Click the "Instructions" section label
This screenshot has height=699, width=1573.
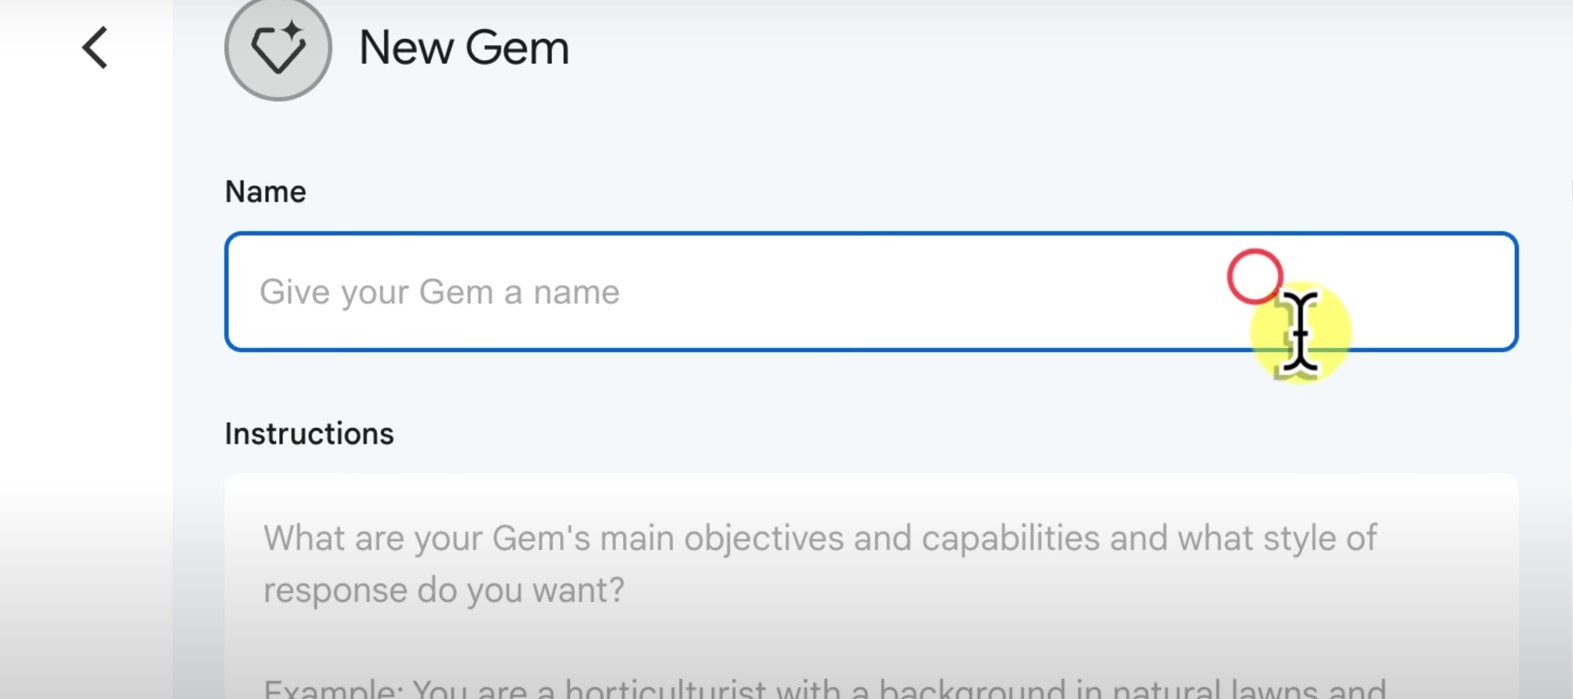click(309, 433)
